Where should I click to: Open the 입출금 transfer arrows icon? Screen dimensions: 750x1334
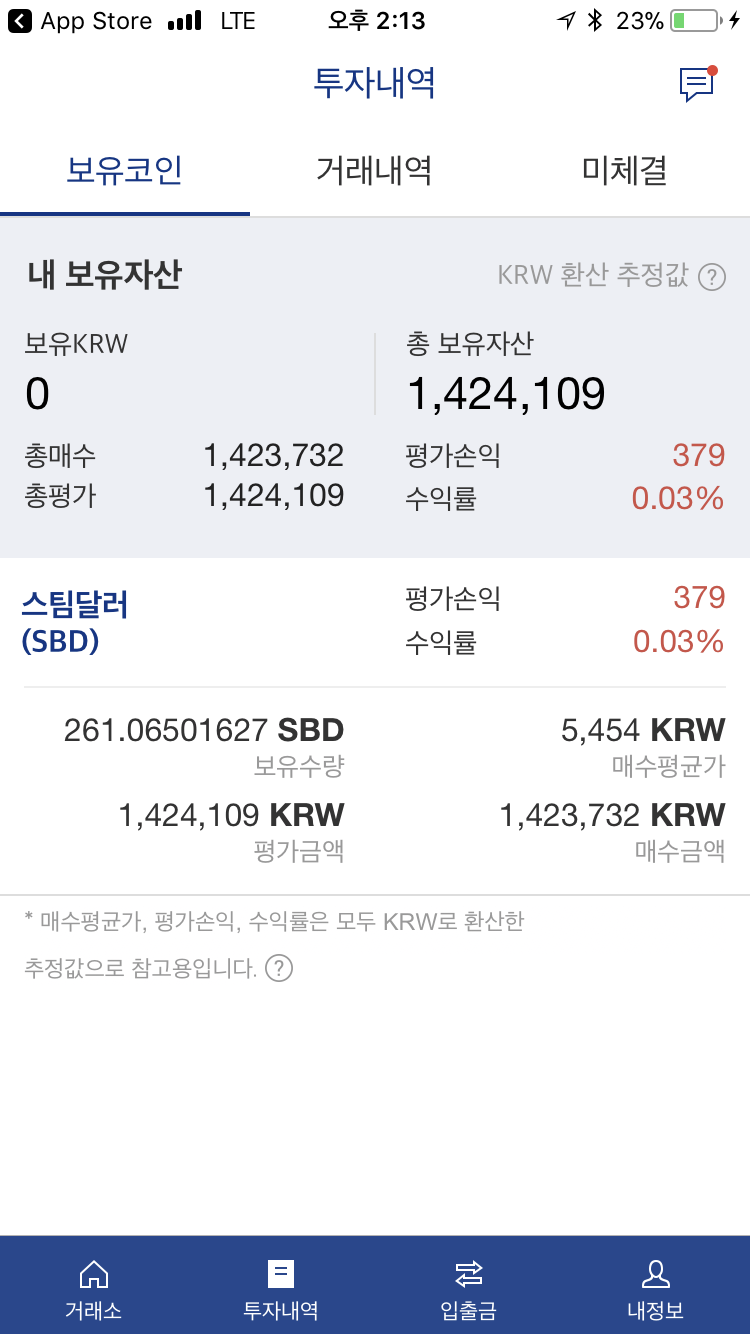click(468, 1274)
